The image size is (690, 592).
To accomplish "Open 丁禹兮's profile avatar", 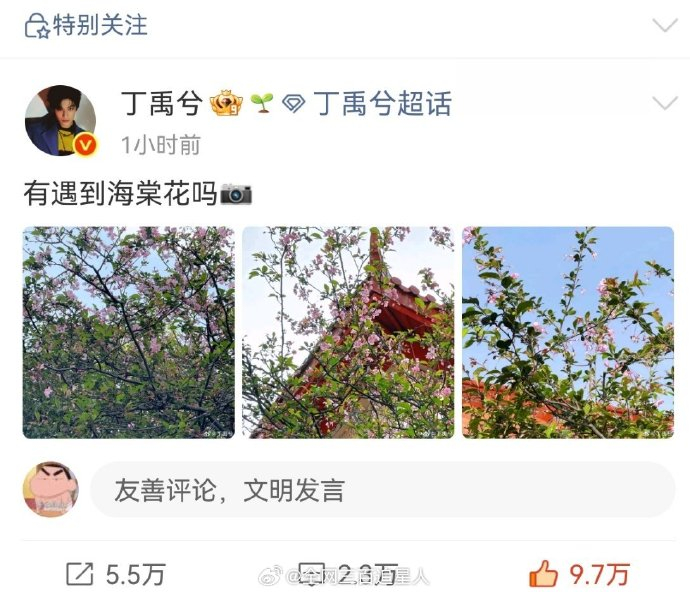I will click(60, 121).
